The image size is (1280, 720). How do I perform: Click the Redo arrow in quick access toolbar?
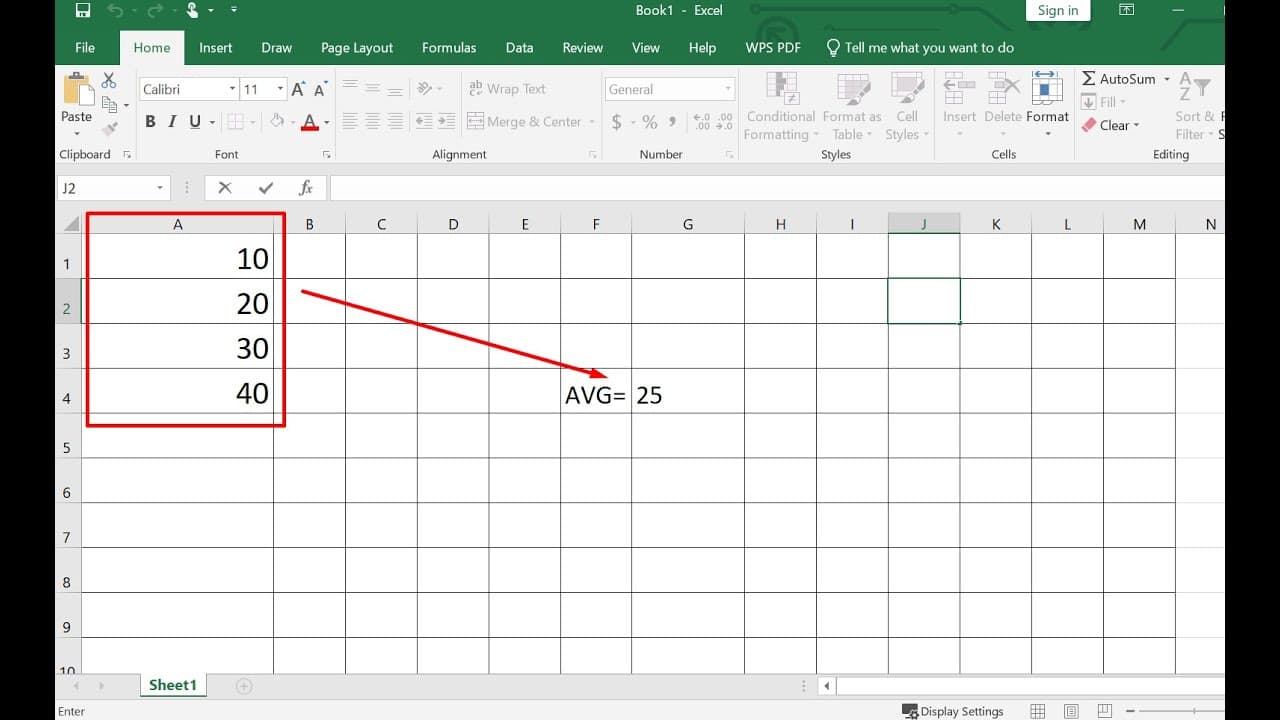(154, 11)
